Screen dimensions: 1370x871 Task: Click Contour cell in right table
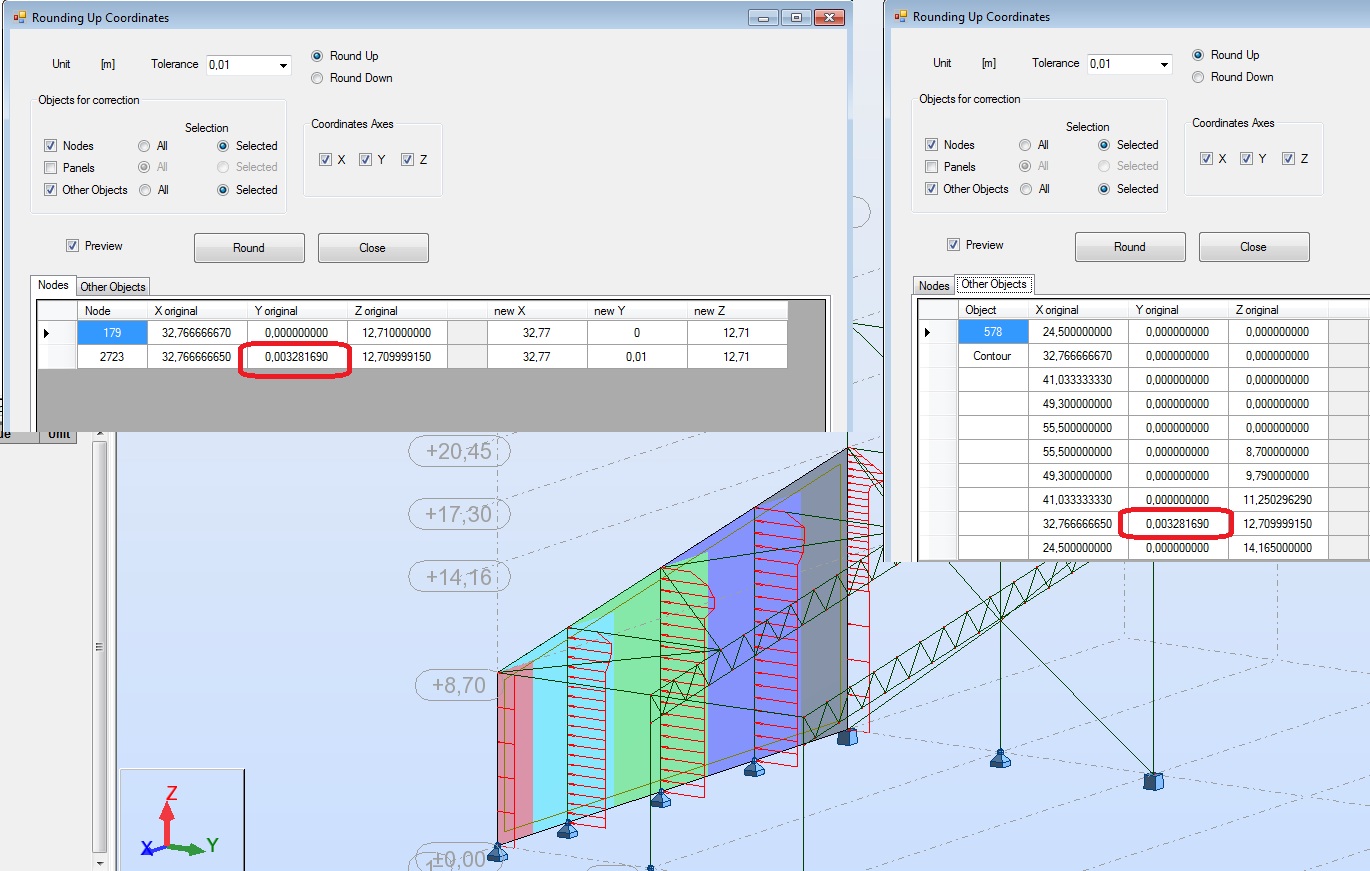click(x=993, y=356)
